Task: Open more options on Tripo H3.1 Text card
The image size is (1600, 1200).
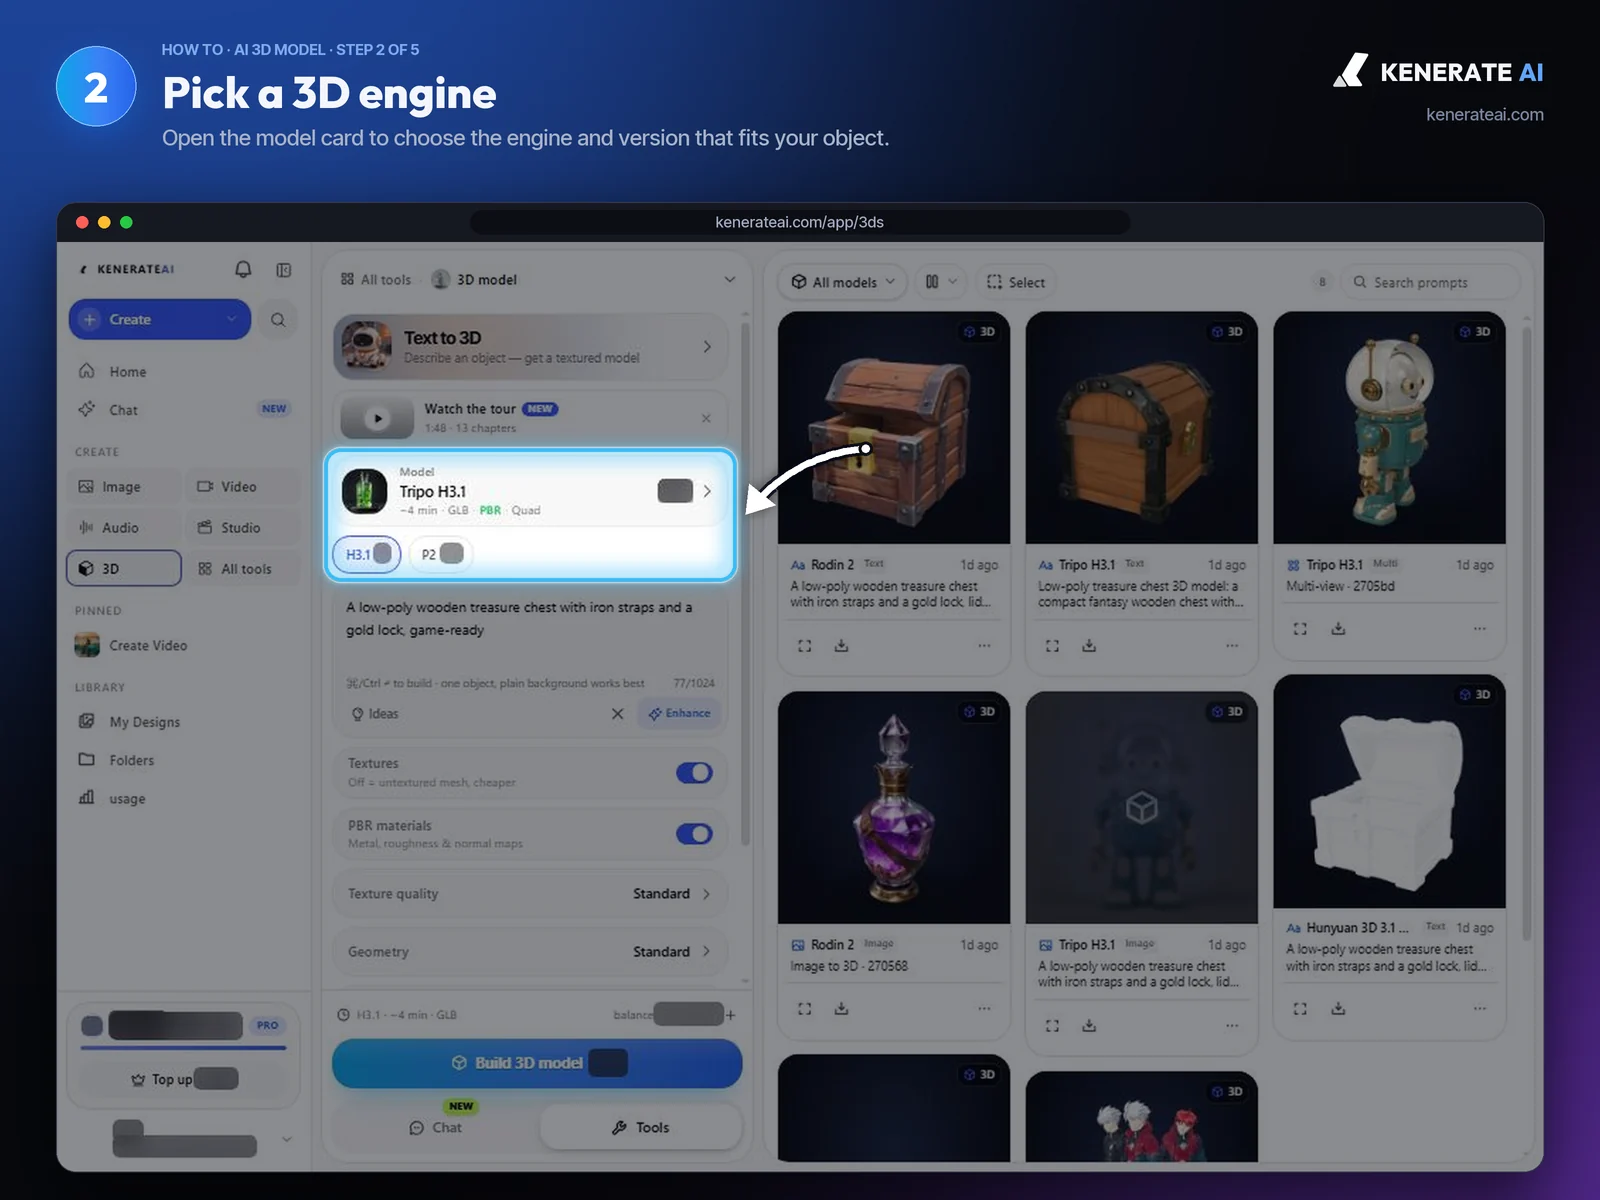Action: [1232, 646]
